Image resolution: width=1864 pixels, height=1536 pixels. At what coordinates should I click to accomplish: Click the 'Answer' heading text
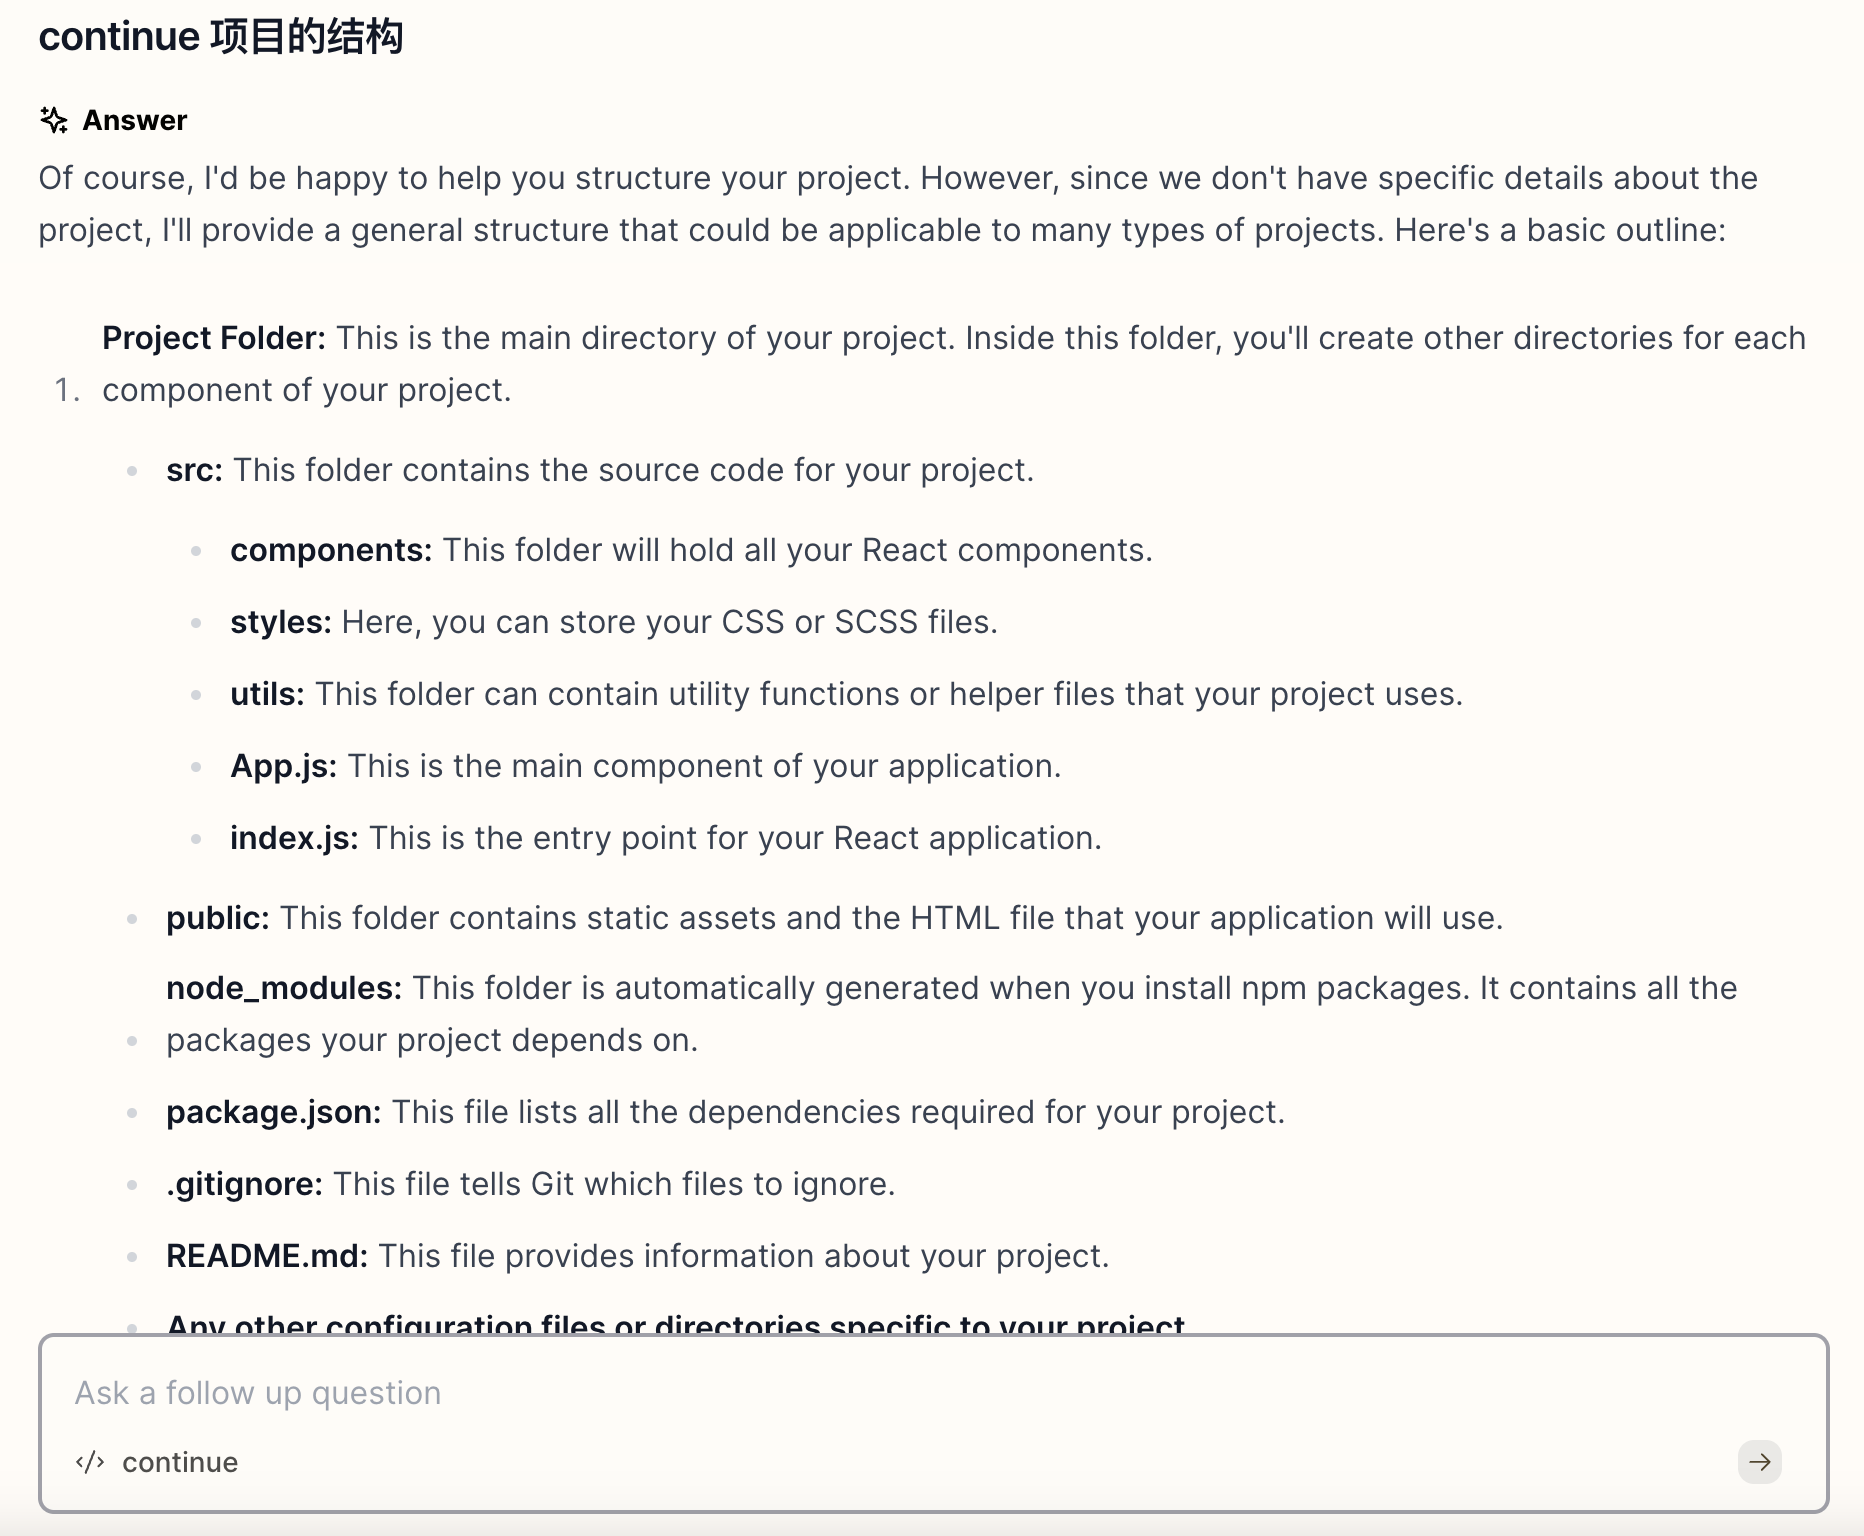click(x=135, y=120)
